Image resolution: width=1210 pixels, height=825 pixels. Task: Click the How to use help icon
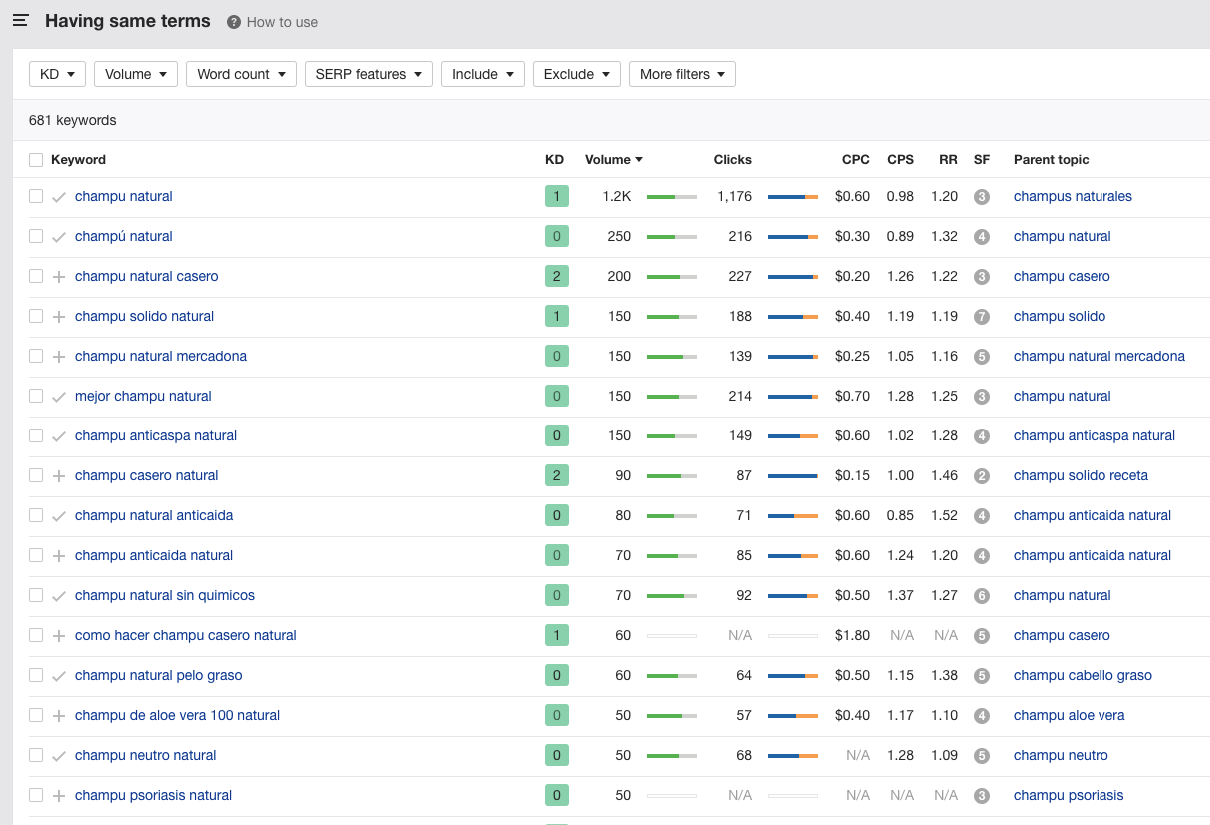235,21
